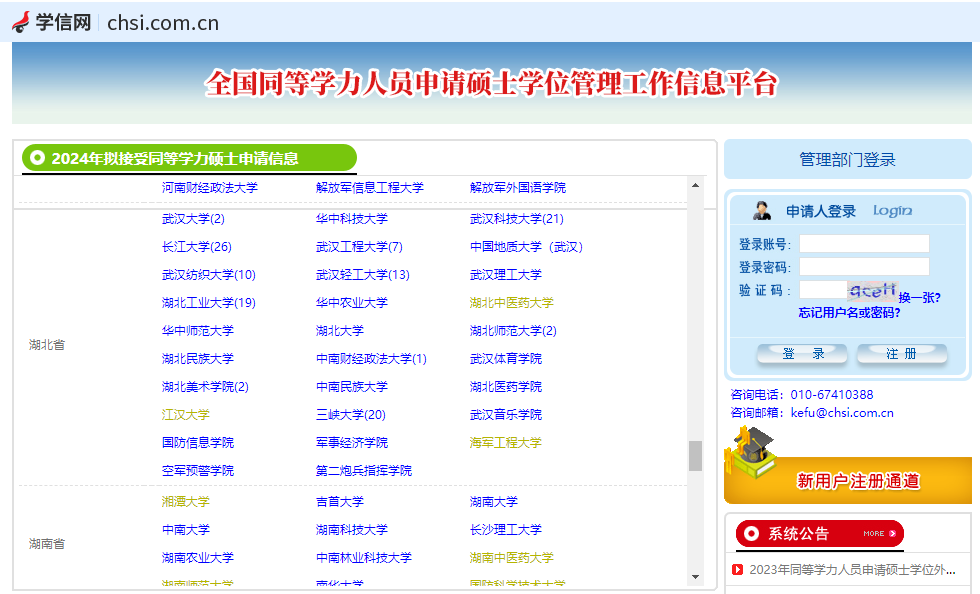
Task: Open 管理部门登录 panel
Action: (x=848, y=160)
